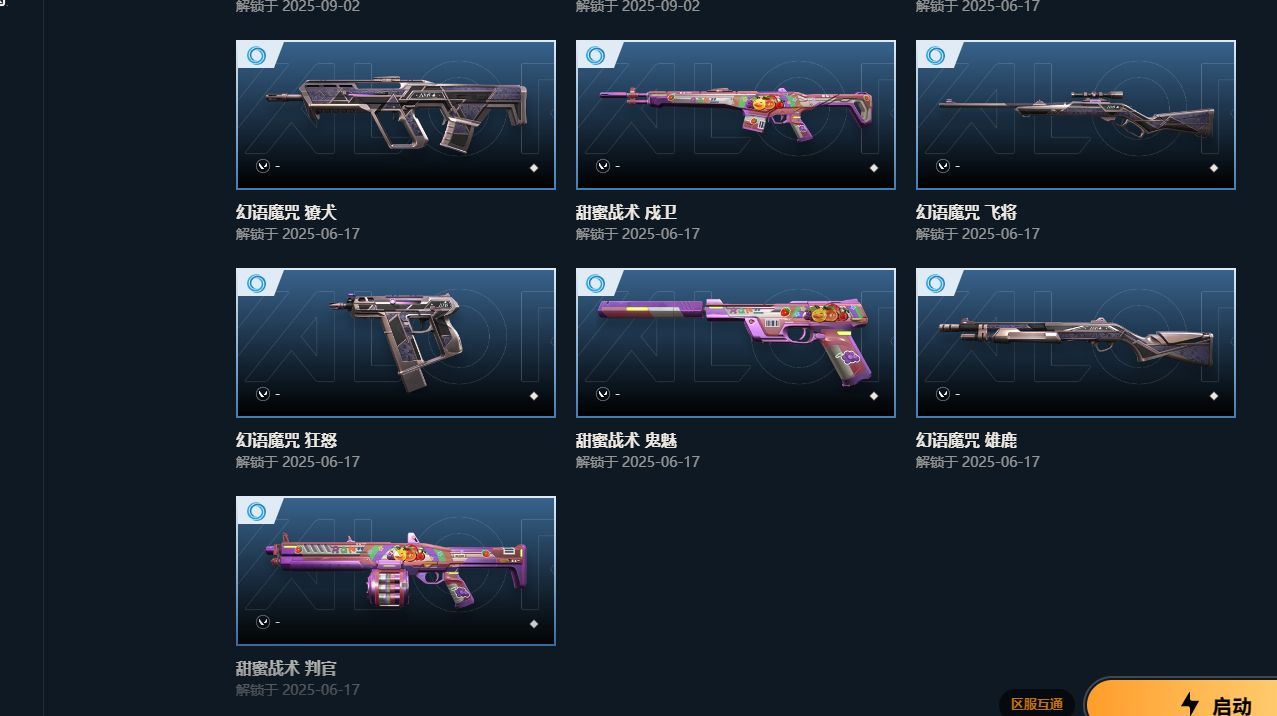This screenshot has width=1277, height=716.
Task: Select the 甜蜜战术 判官 shotgun skin thumbnail
Action: (396, 571)
